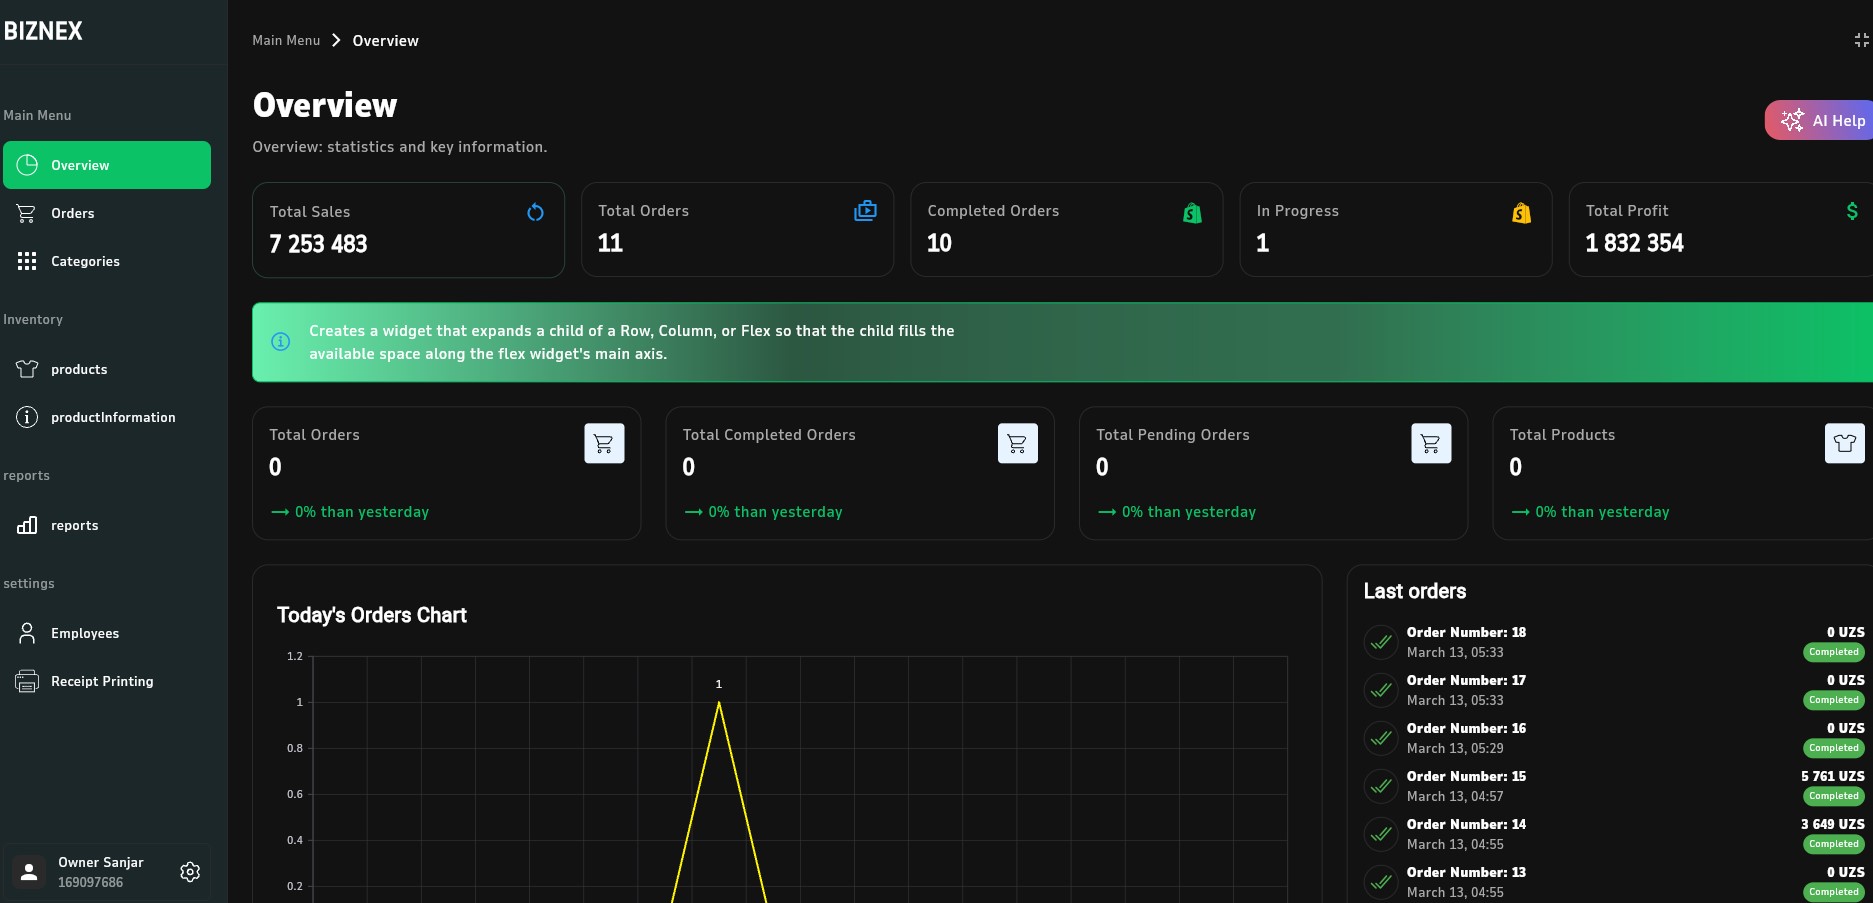Click the yellow bag icon on In Progress card

tap(1521, 212)
